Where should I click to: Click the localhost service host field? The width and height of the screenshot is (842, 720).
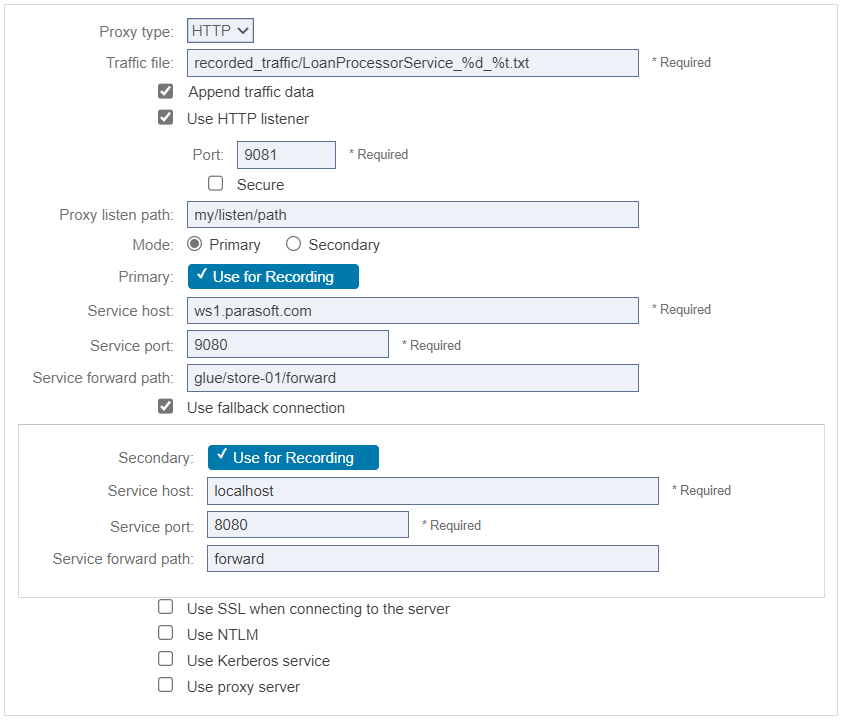click(x=433, y=491)
